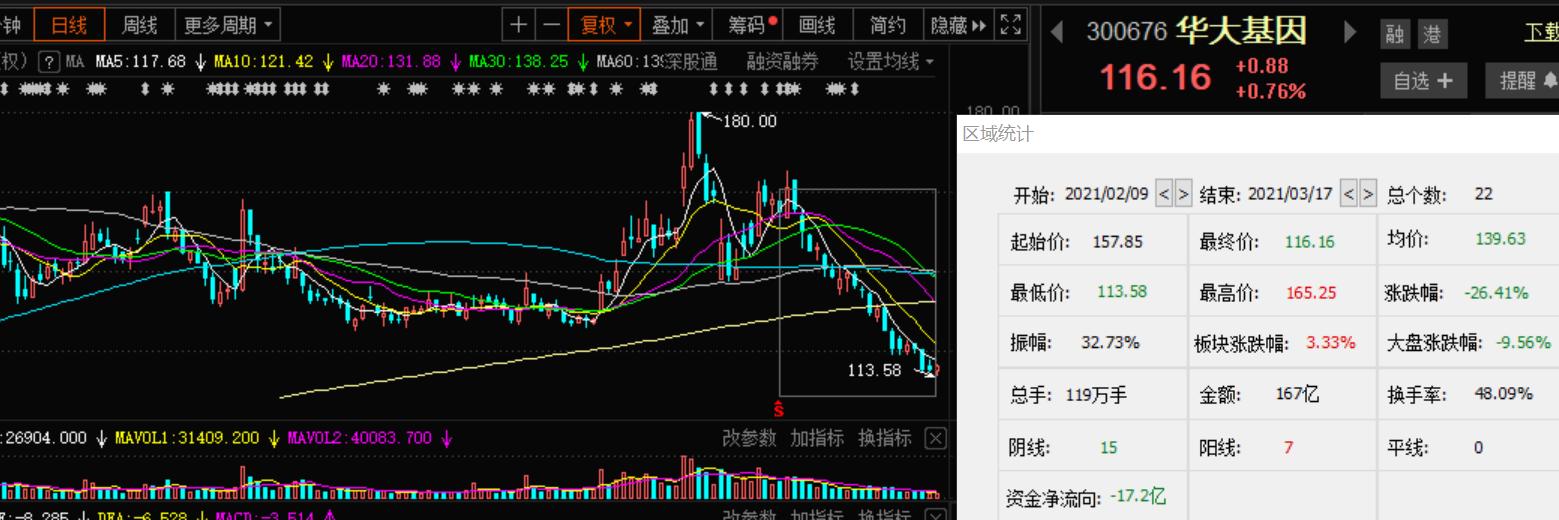Click green MA30:138.25 indicator label
The height and width of the screenshot is (520, 1559).
tap(518, 62)
